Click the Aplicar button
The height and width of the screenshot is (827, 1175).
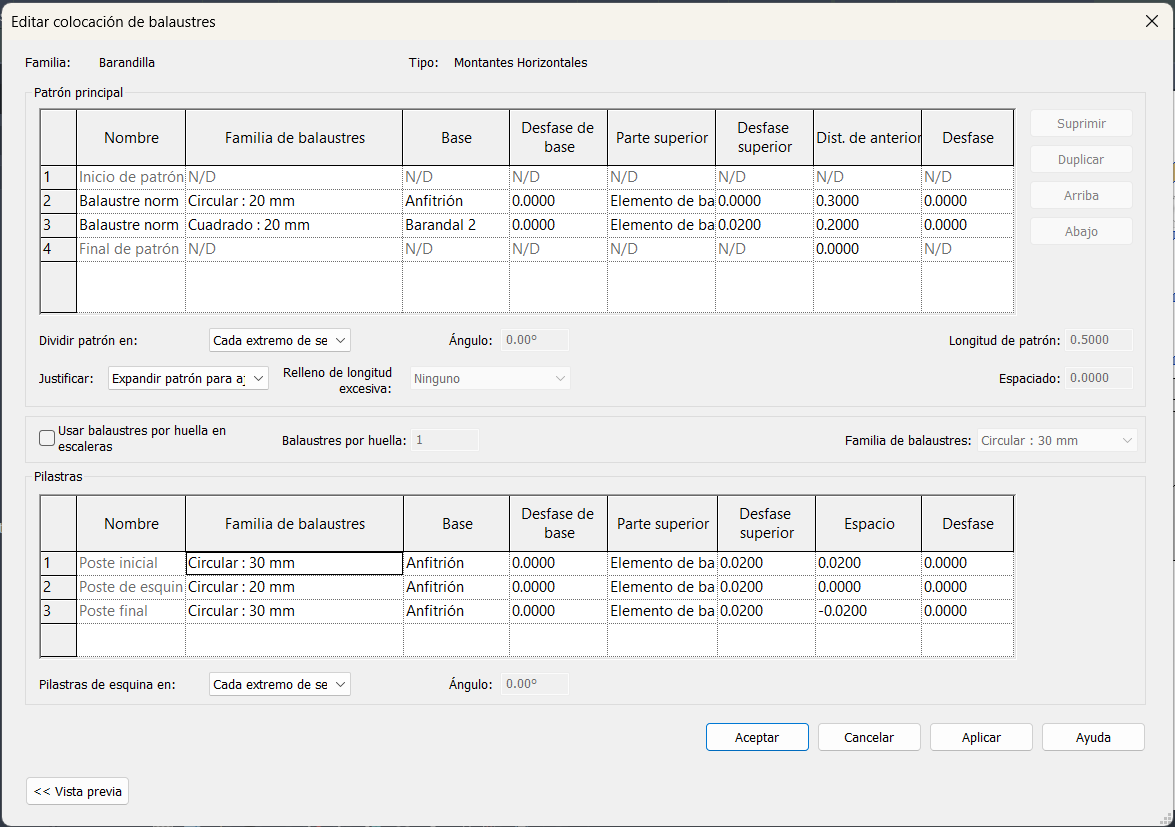click(x=980, y=737)
